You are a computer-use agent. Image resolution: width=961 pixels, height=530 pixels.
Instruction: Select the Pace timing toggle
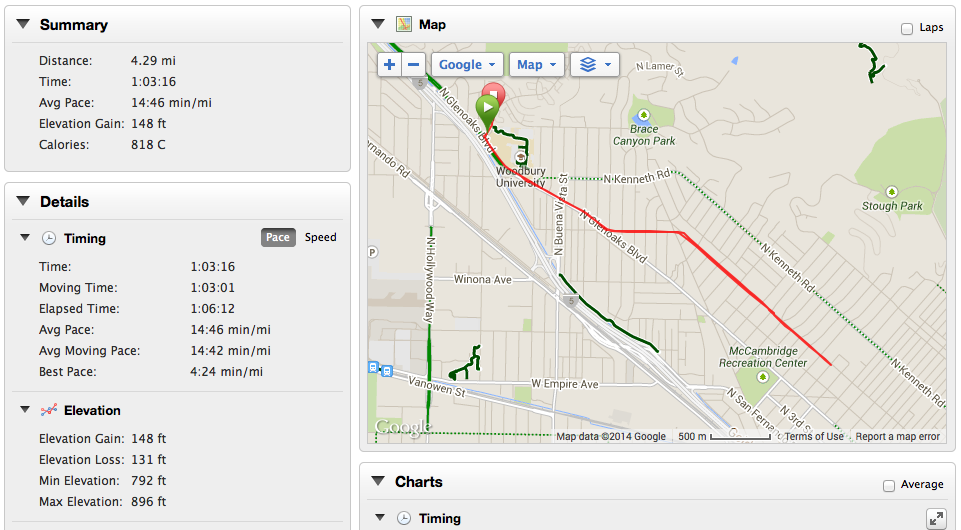click(x=278, y=237)
